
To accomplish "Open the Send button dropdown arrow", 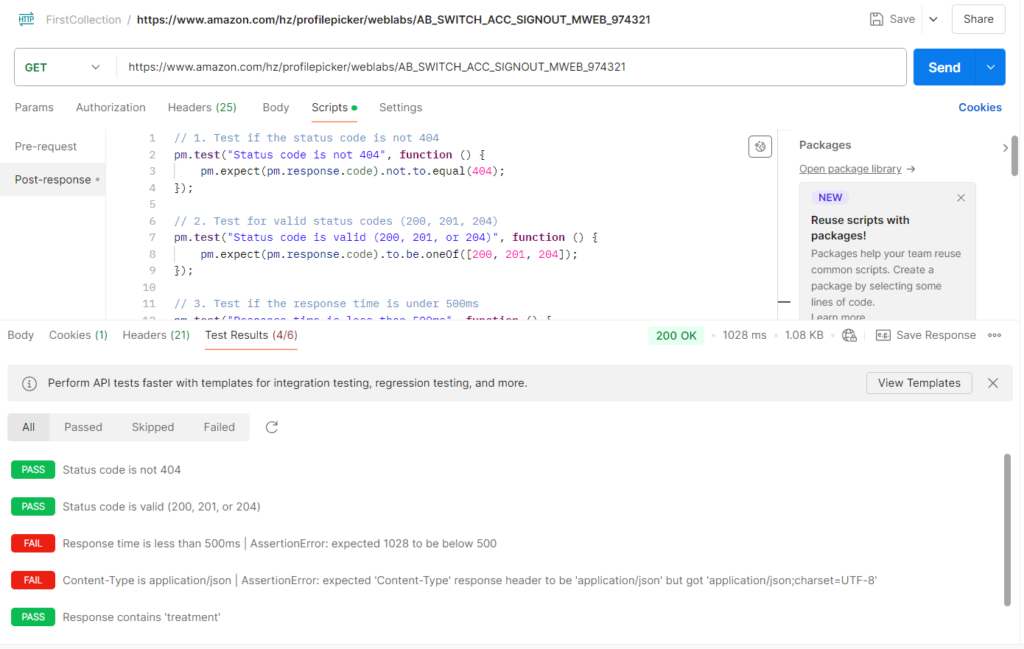I will click(991, 67).
